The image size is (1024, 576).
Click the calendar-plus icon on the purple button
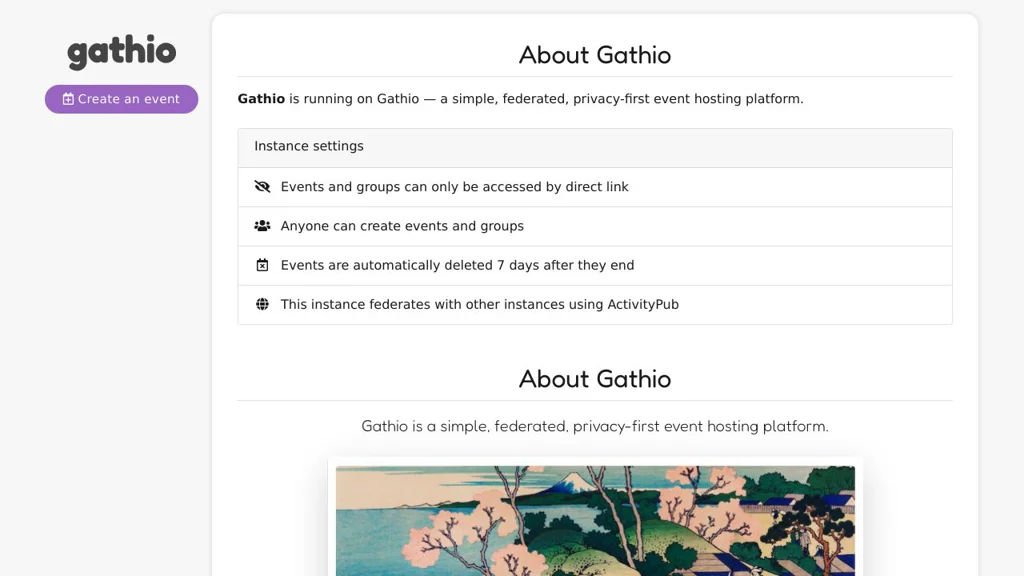[68, 99]
